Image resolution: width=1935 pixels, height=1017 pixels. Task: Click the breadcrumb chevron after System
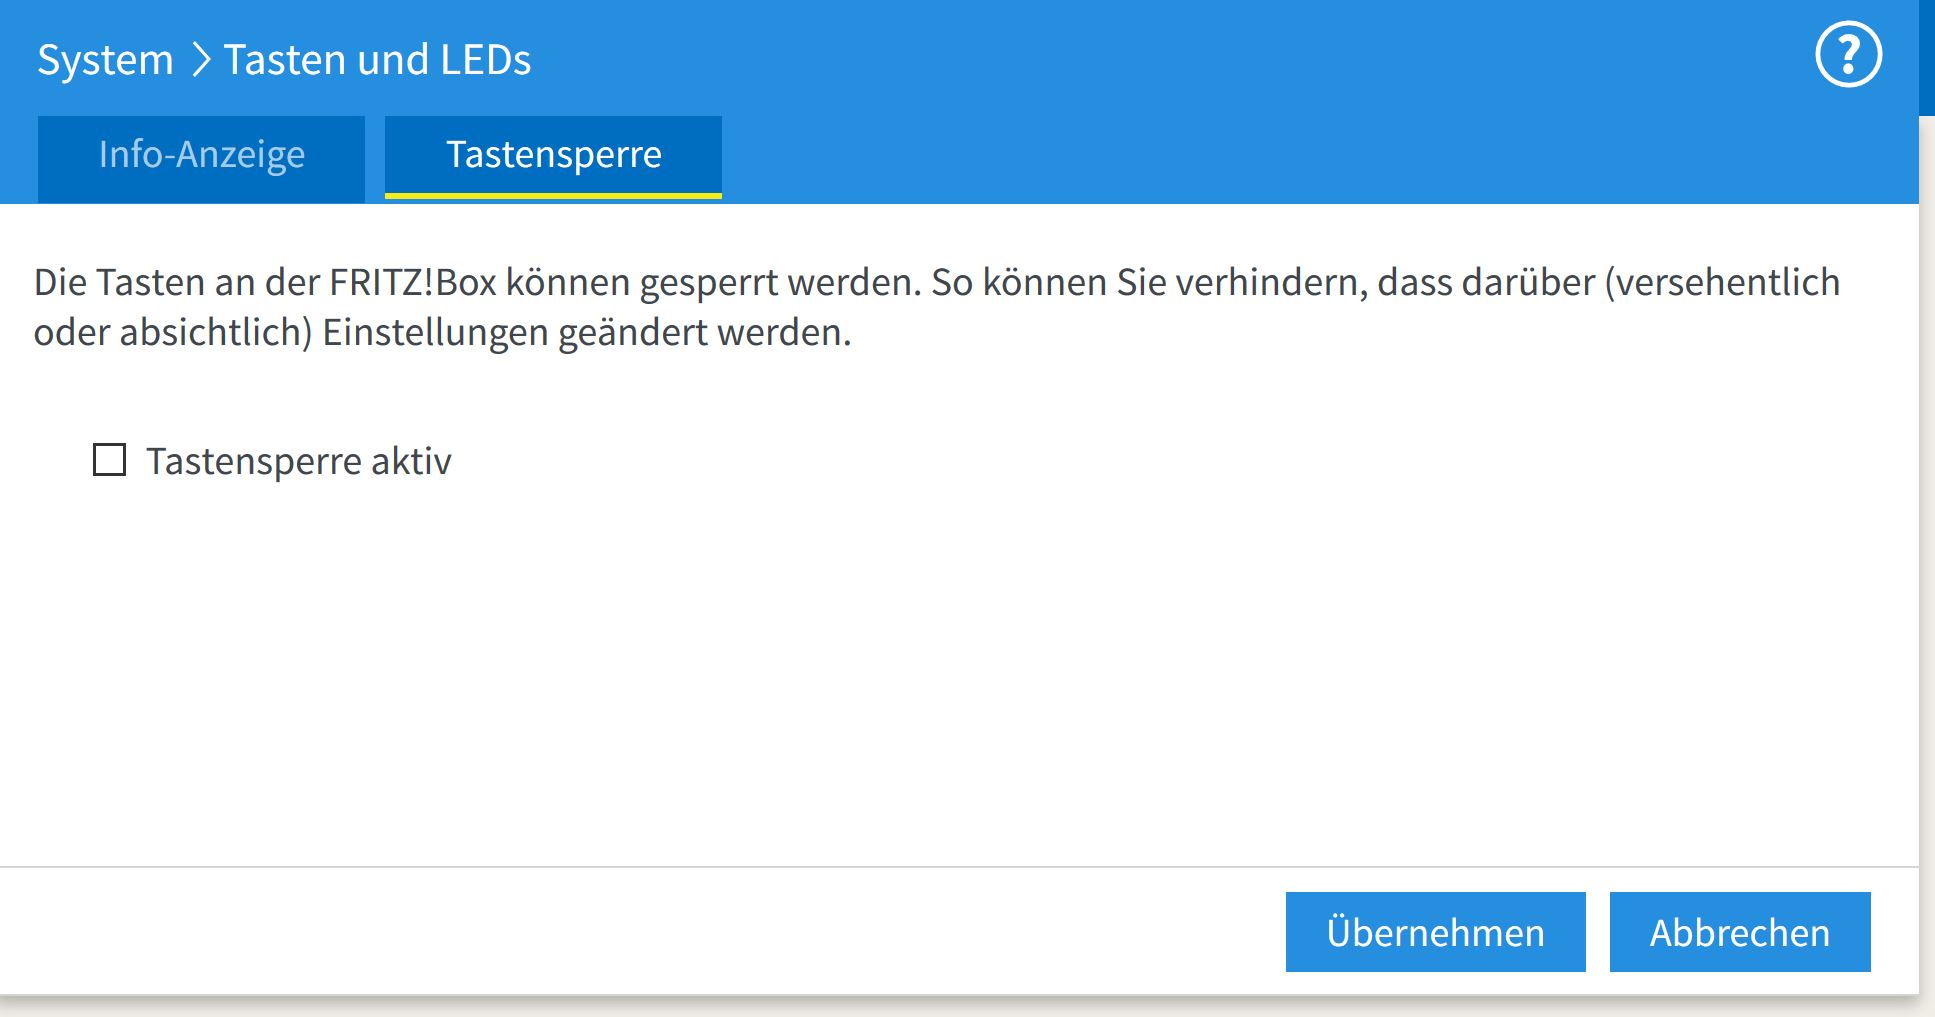point(200,60)
